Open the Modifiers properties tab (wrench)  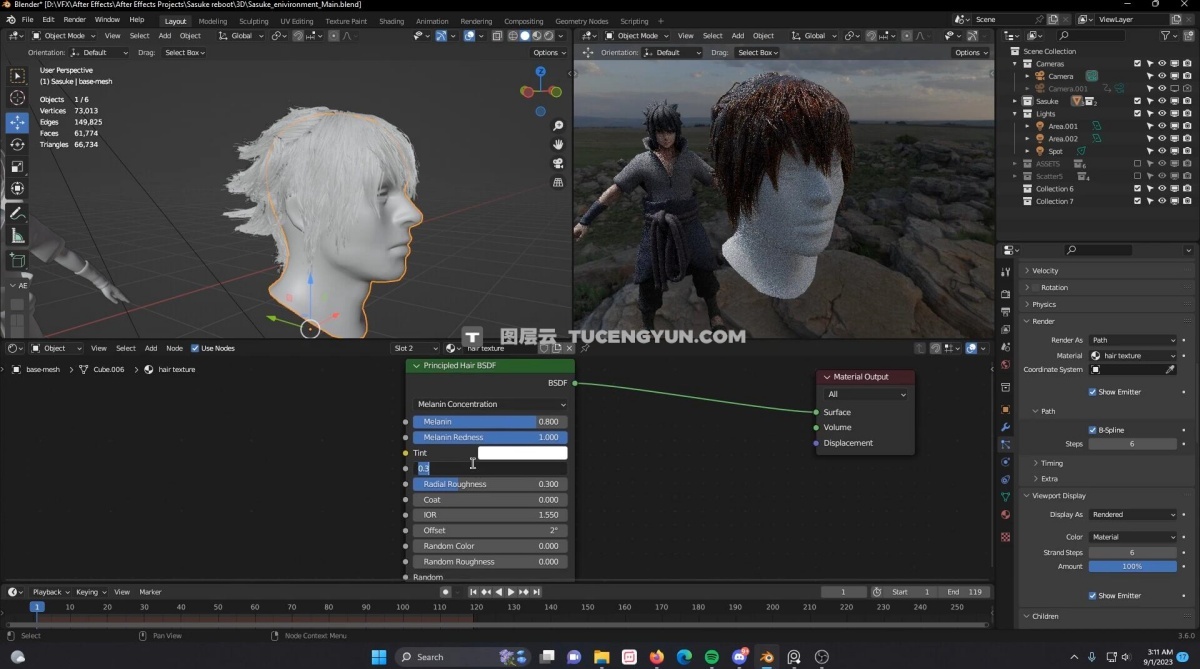pyautogui.click(x=1005, y=427)
